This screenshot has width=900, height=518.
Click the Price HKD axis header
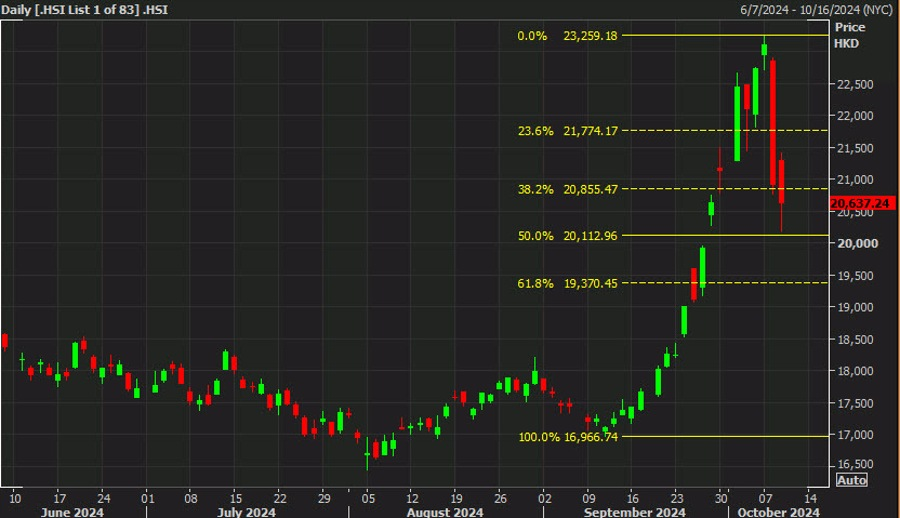[x=849, y=35]
